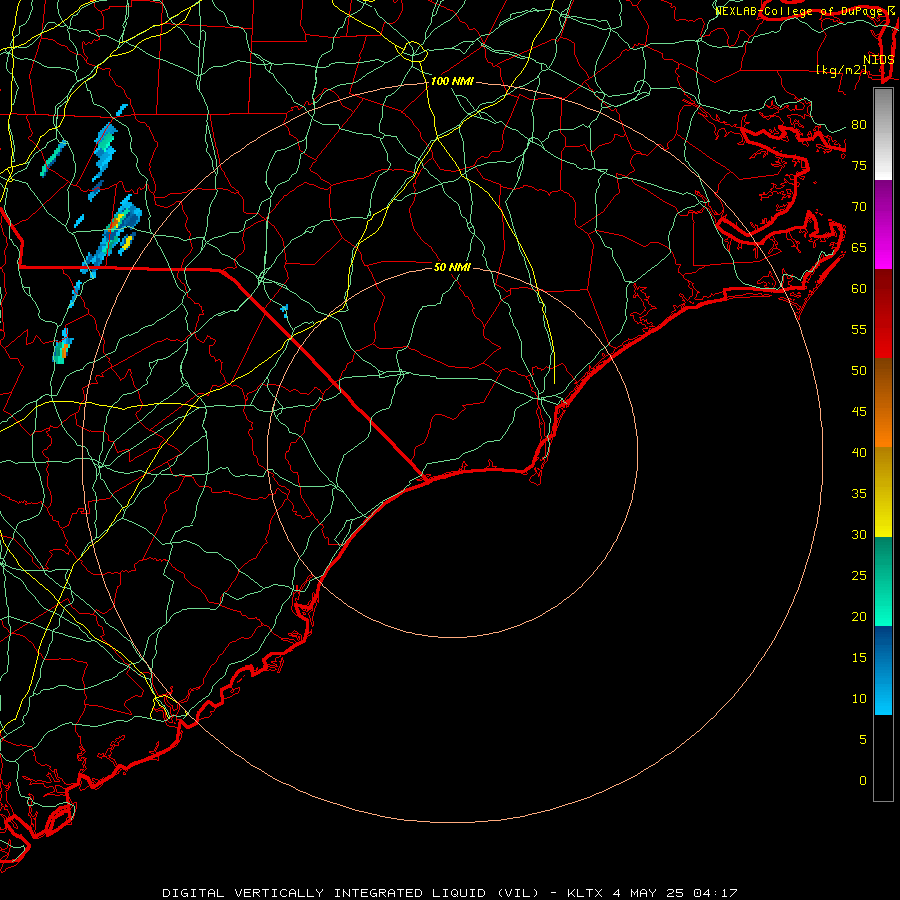The height and width of the screenshot is (900, 900).
Task: Click the 25 value on the color scale
Action: pyautogui.click(x=859, y=576)
